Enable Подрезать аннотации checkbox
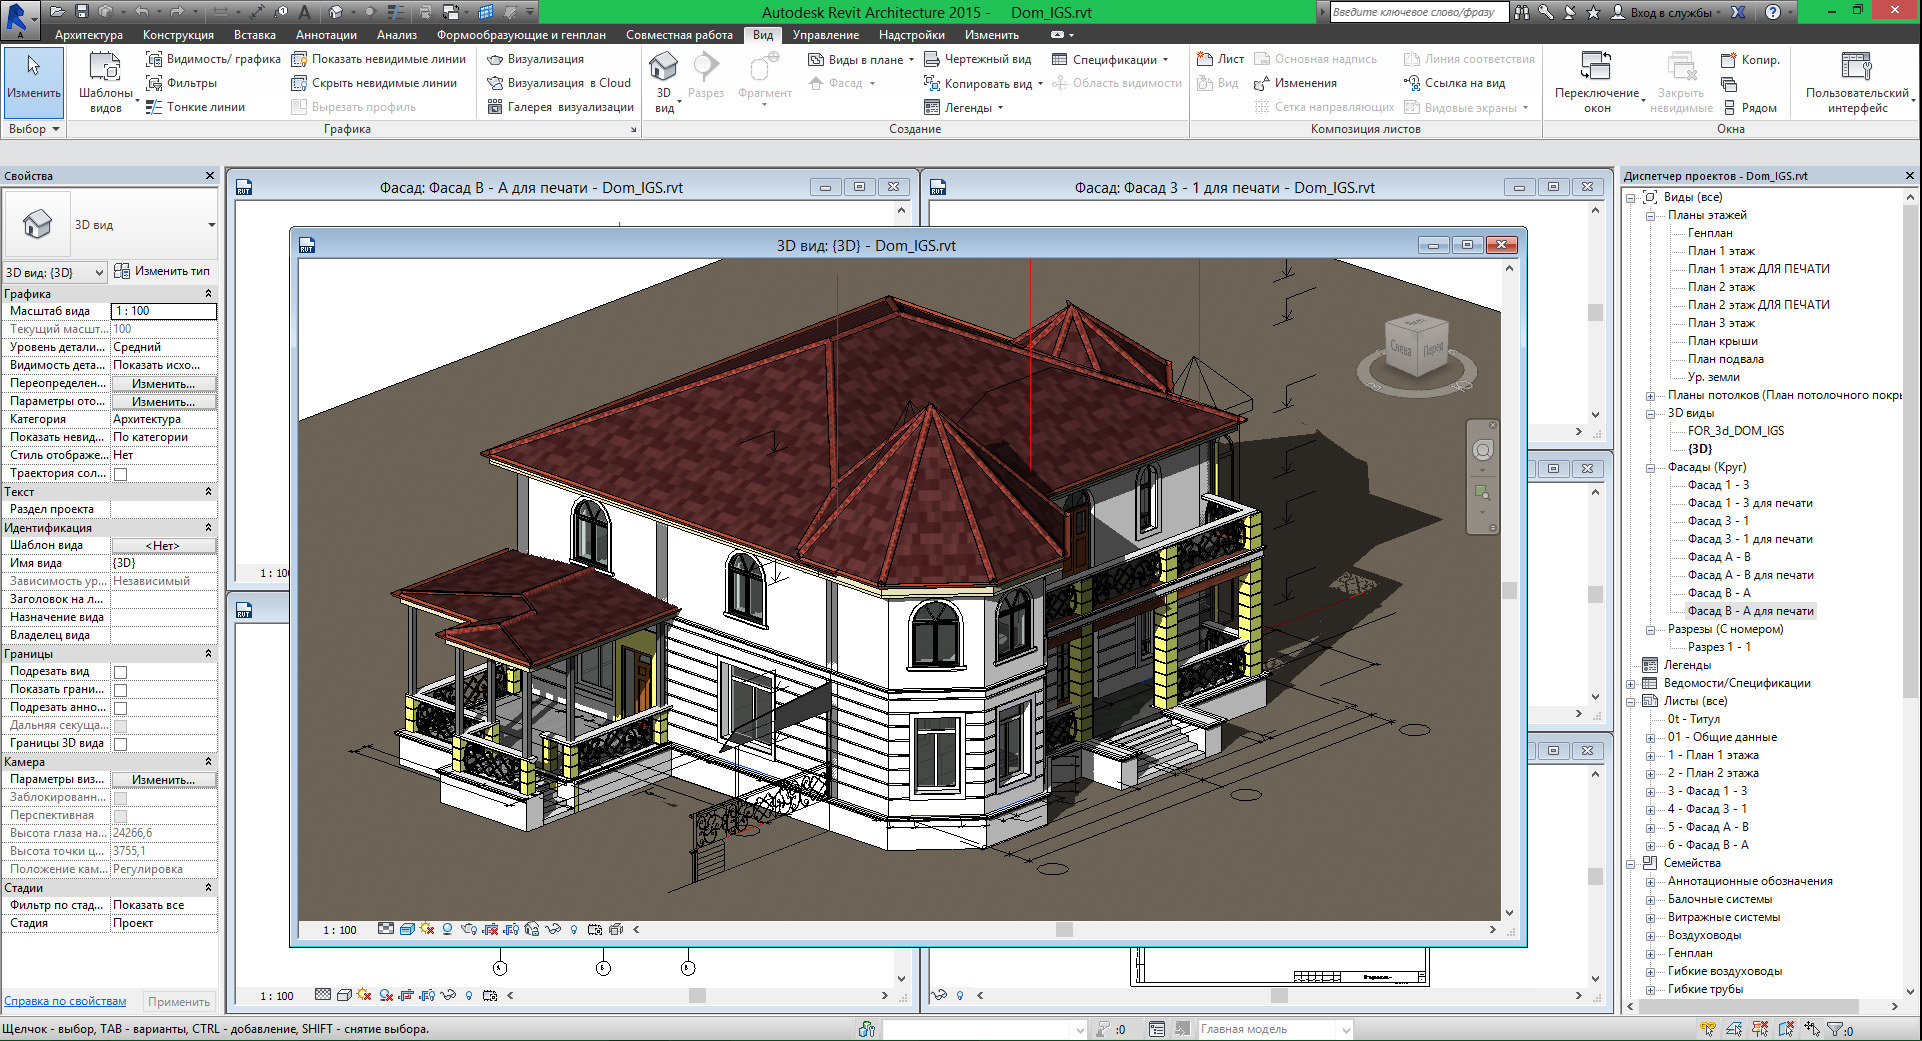 [121, 708]
